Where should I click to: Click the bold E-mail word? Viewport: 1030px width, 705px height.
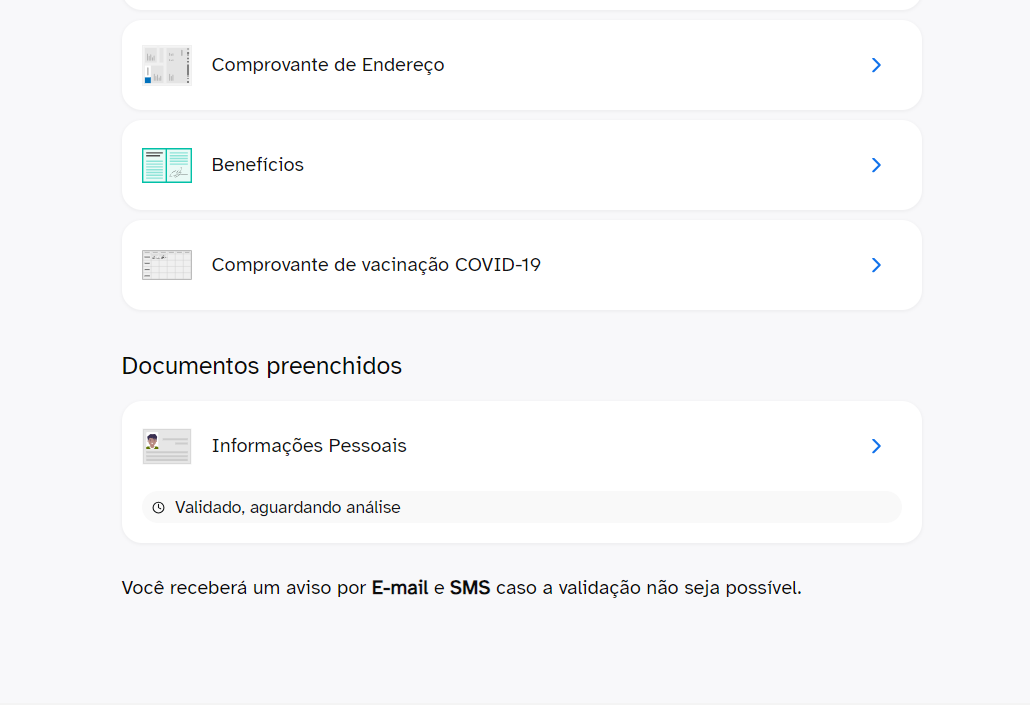click(400, 588)
